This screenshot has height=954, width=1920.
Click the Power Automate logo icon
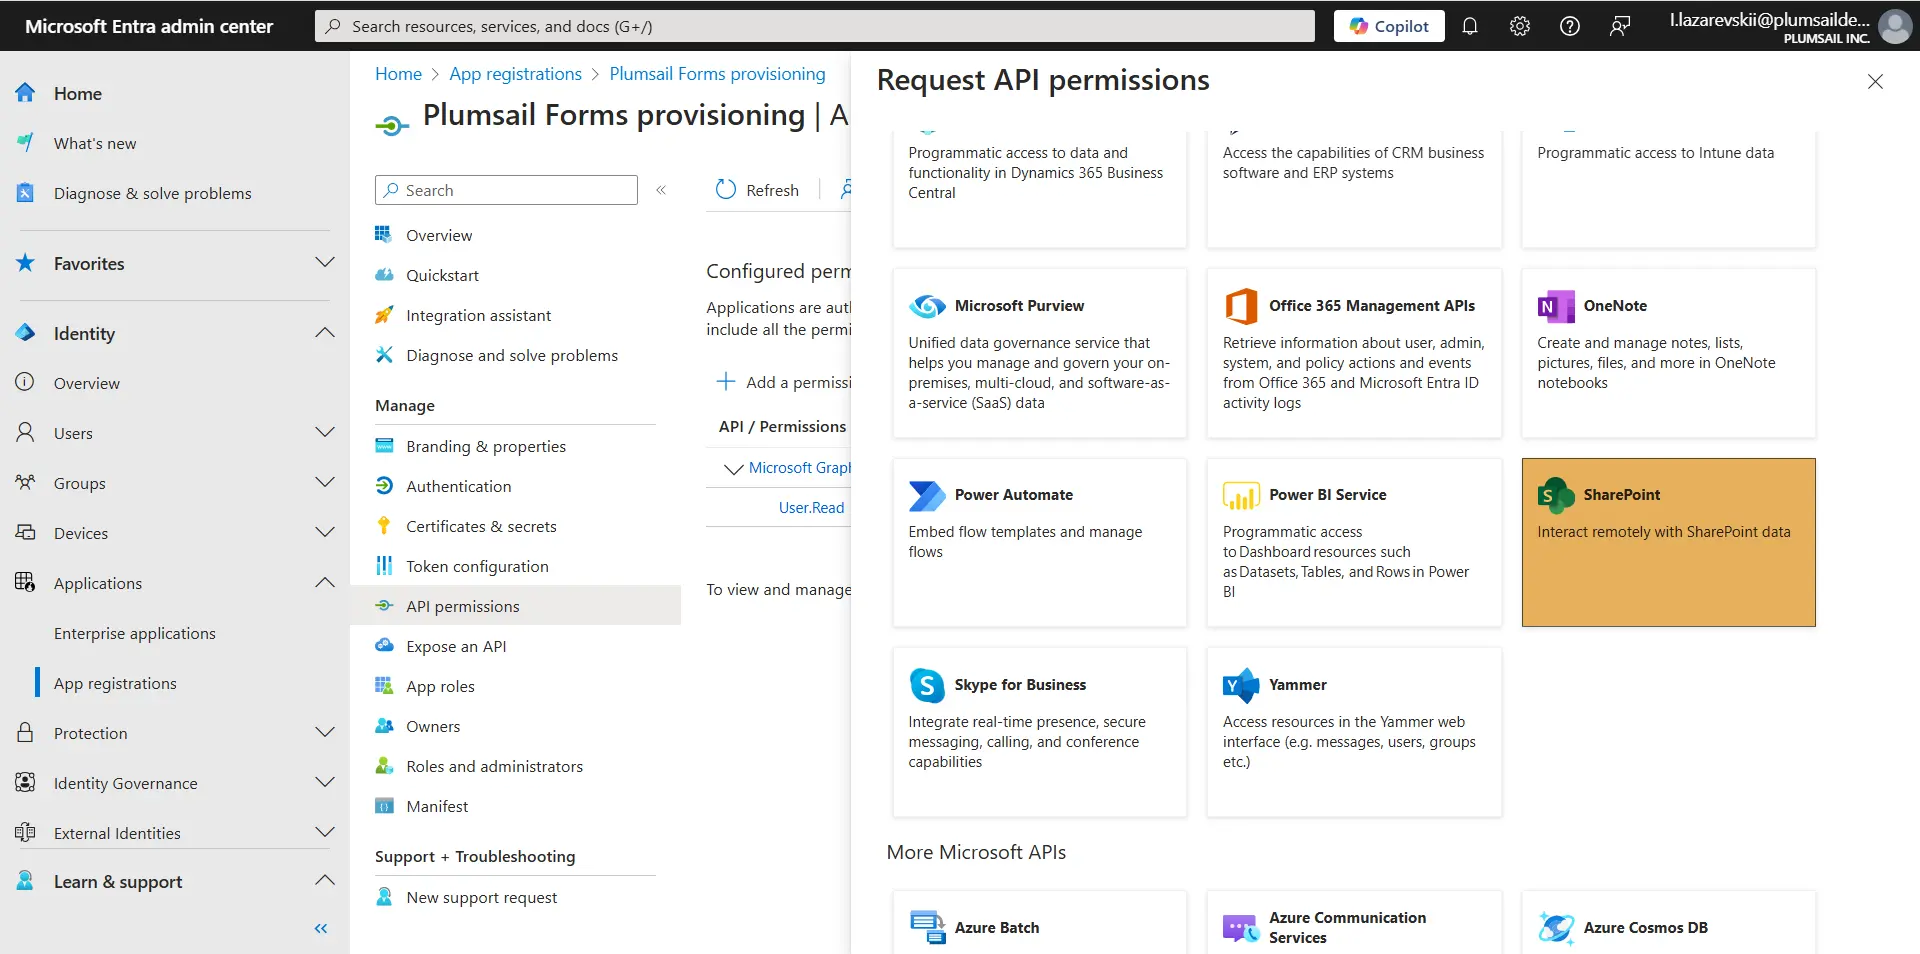tap(927, 495)
